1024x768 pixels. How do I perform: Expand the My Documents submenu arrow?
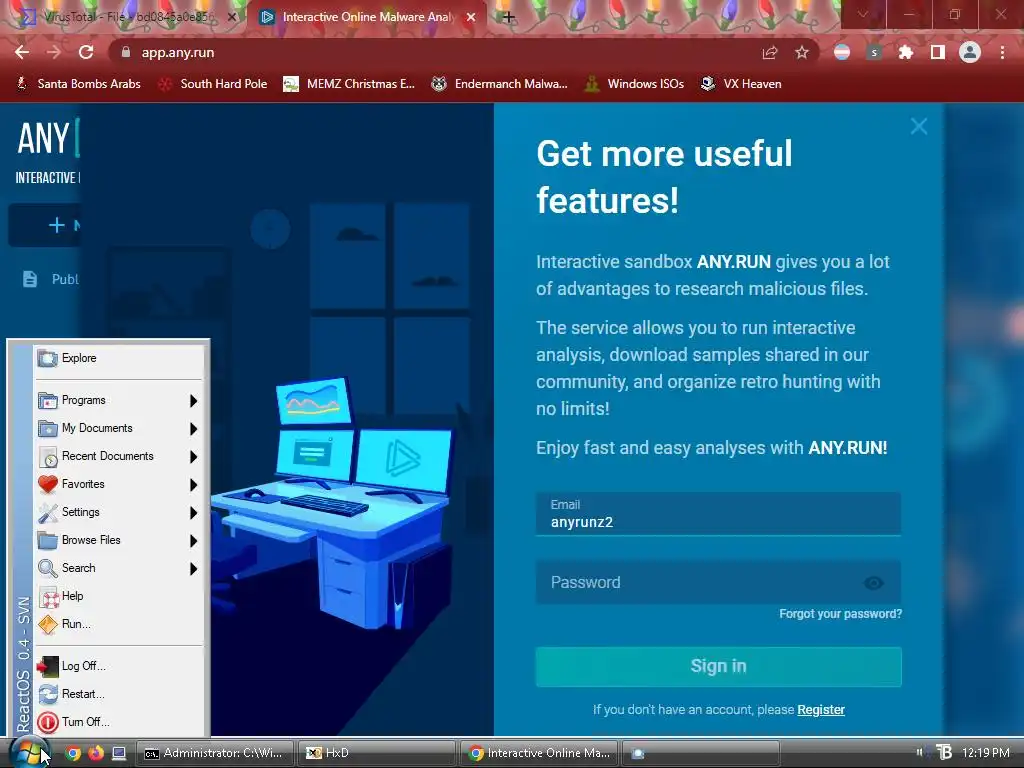193,429
